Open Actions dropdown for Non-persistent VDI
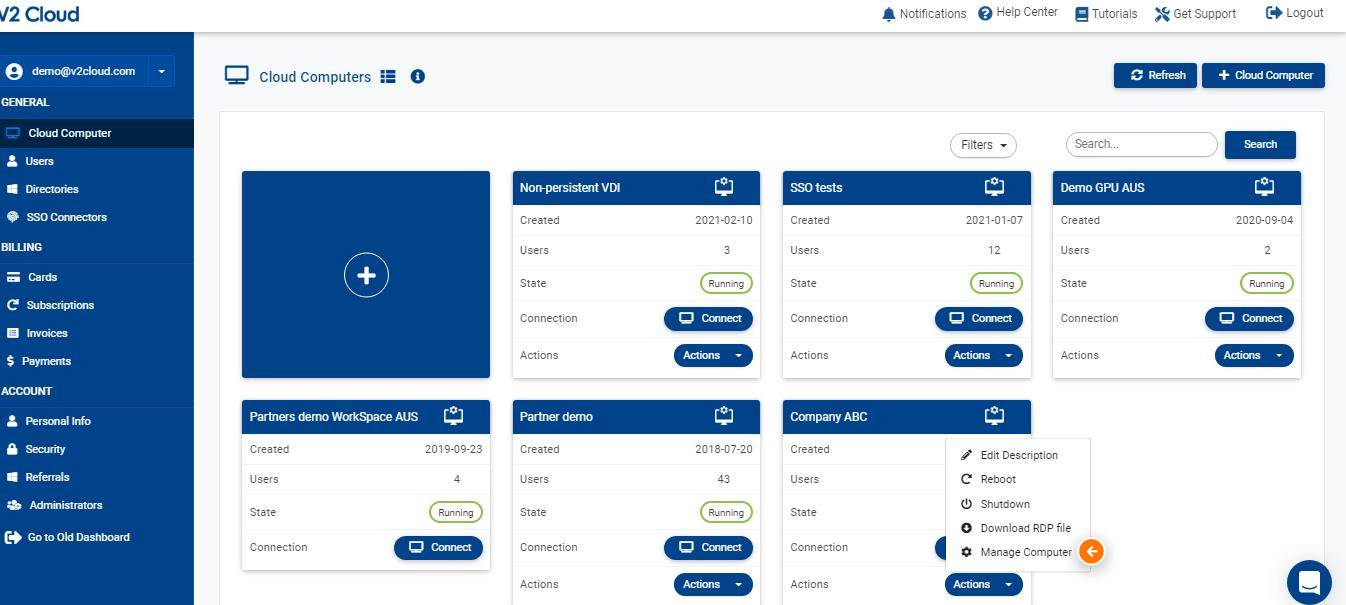 point(713,355)
